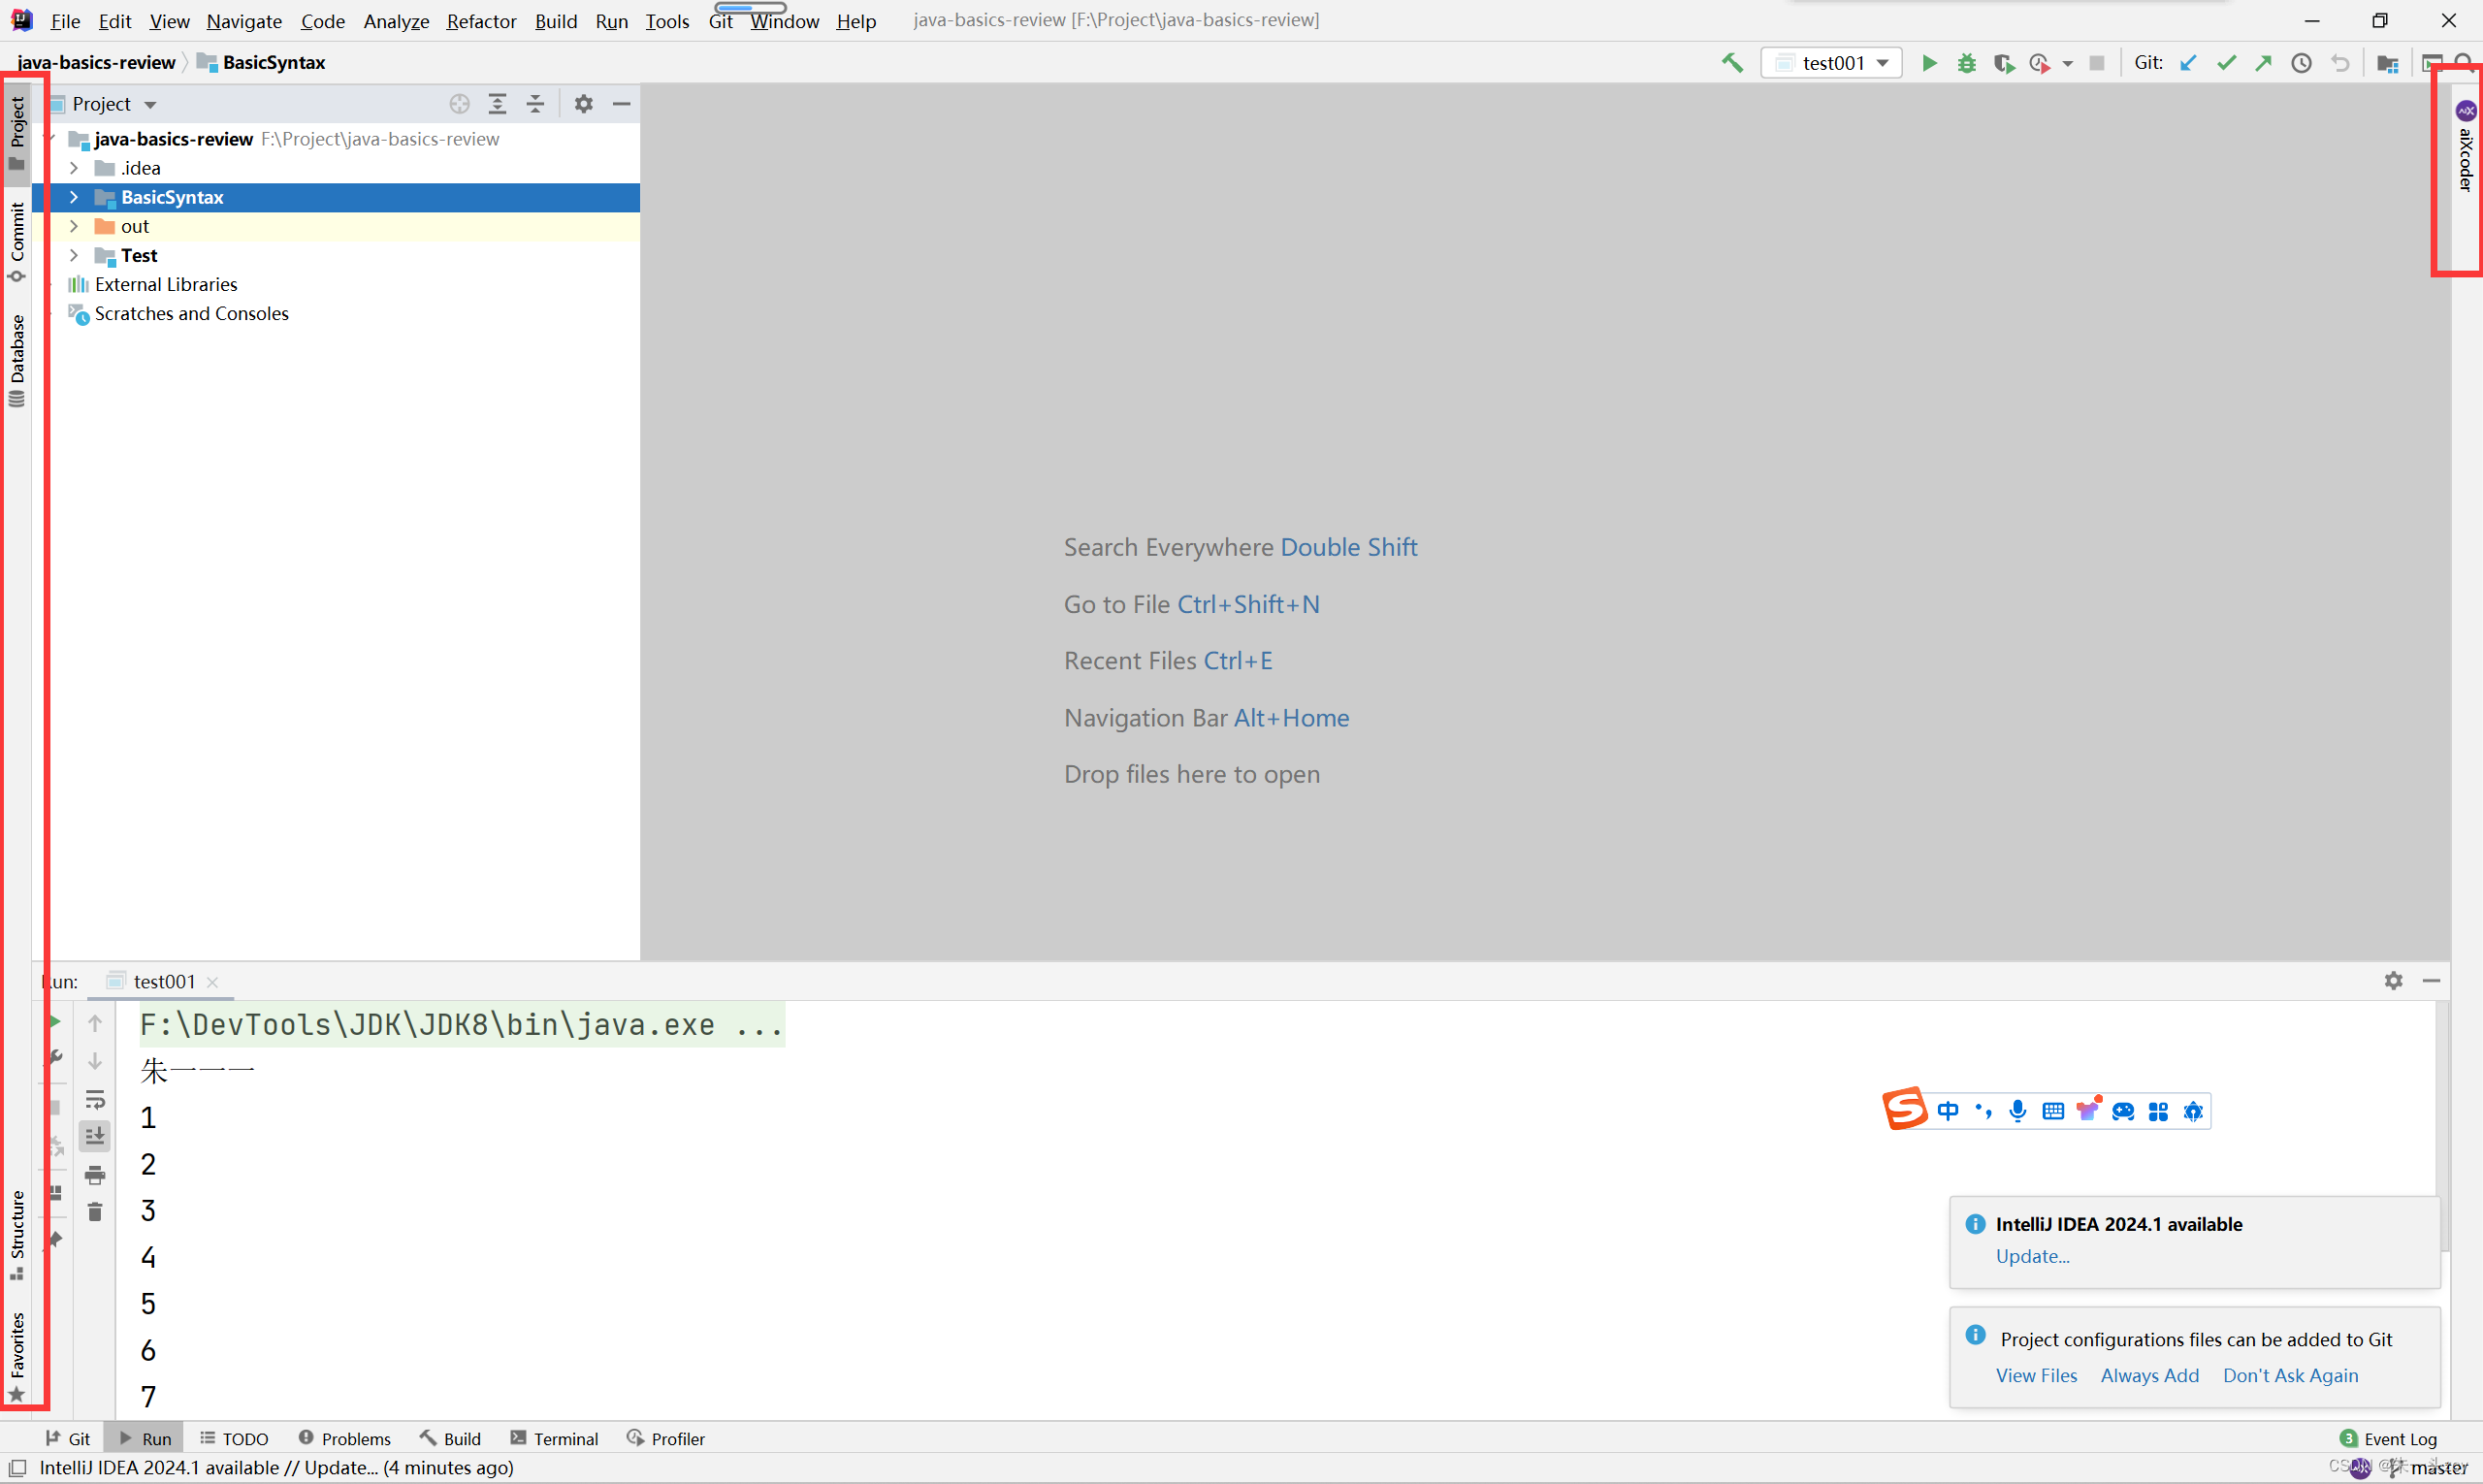Commit changes with the green checkmark

[2226, 63]
